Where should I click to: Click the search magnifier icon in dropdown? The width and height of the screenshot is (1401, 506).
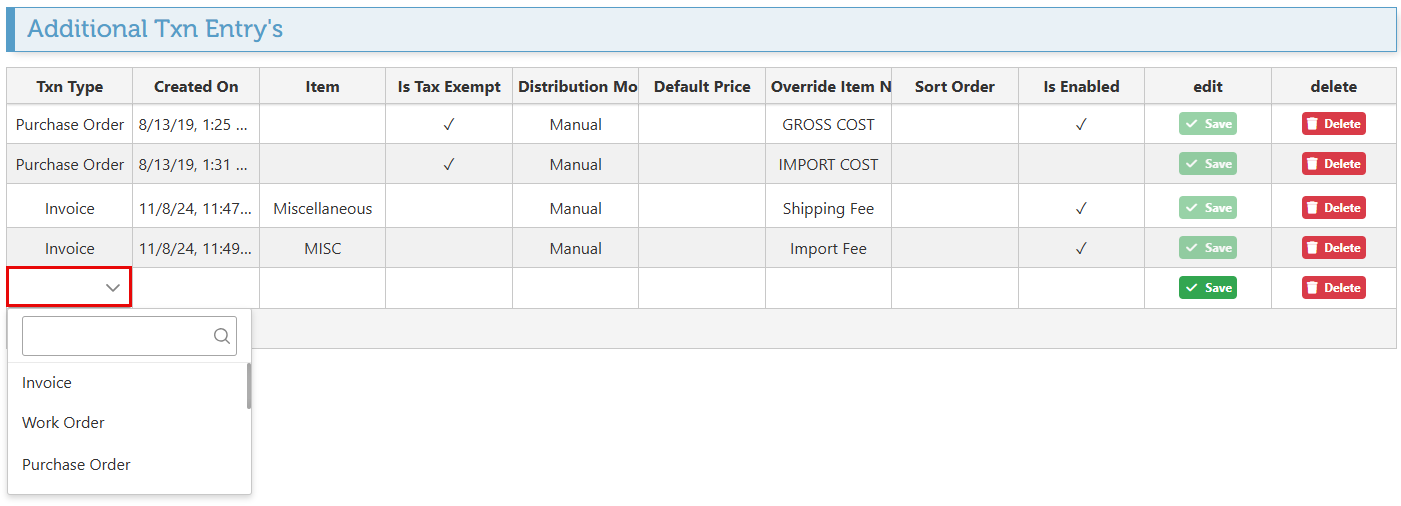[222, 337]
